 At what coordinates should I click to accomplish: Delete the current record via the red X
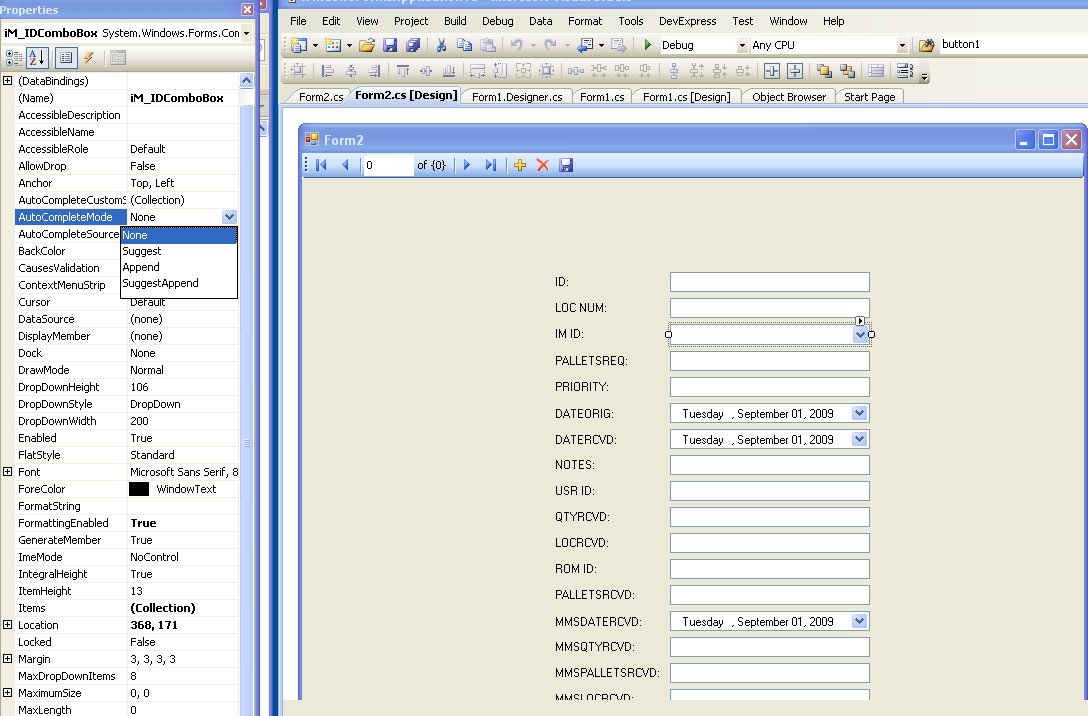(x=543, y=165)
